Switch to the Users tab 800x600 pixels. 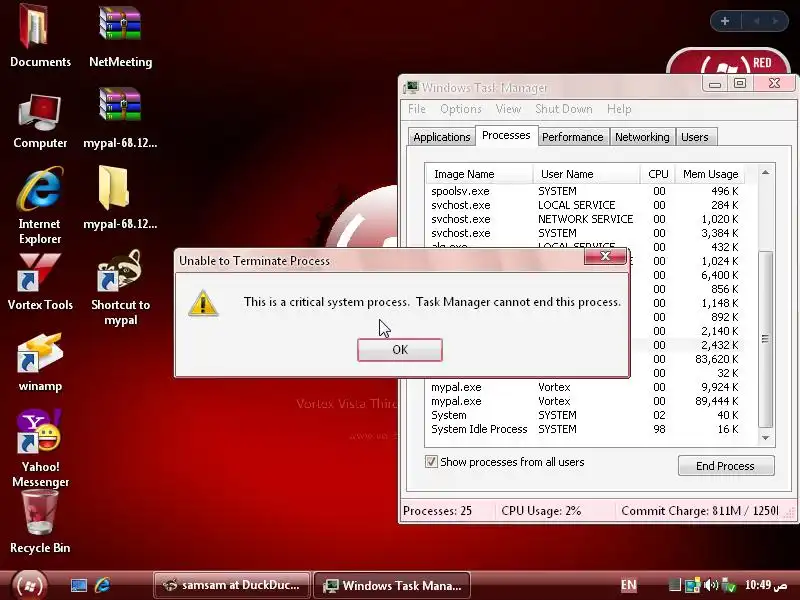pos(695,137)
